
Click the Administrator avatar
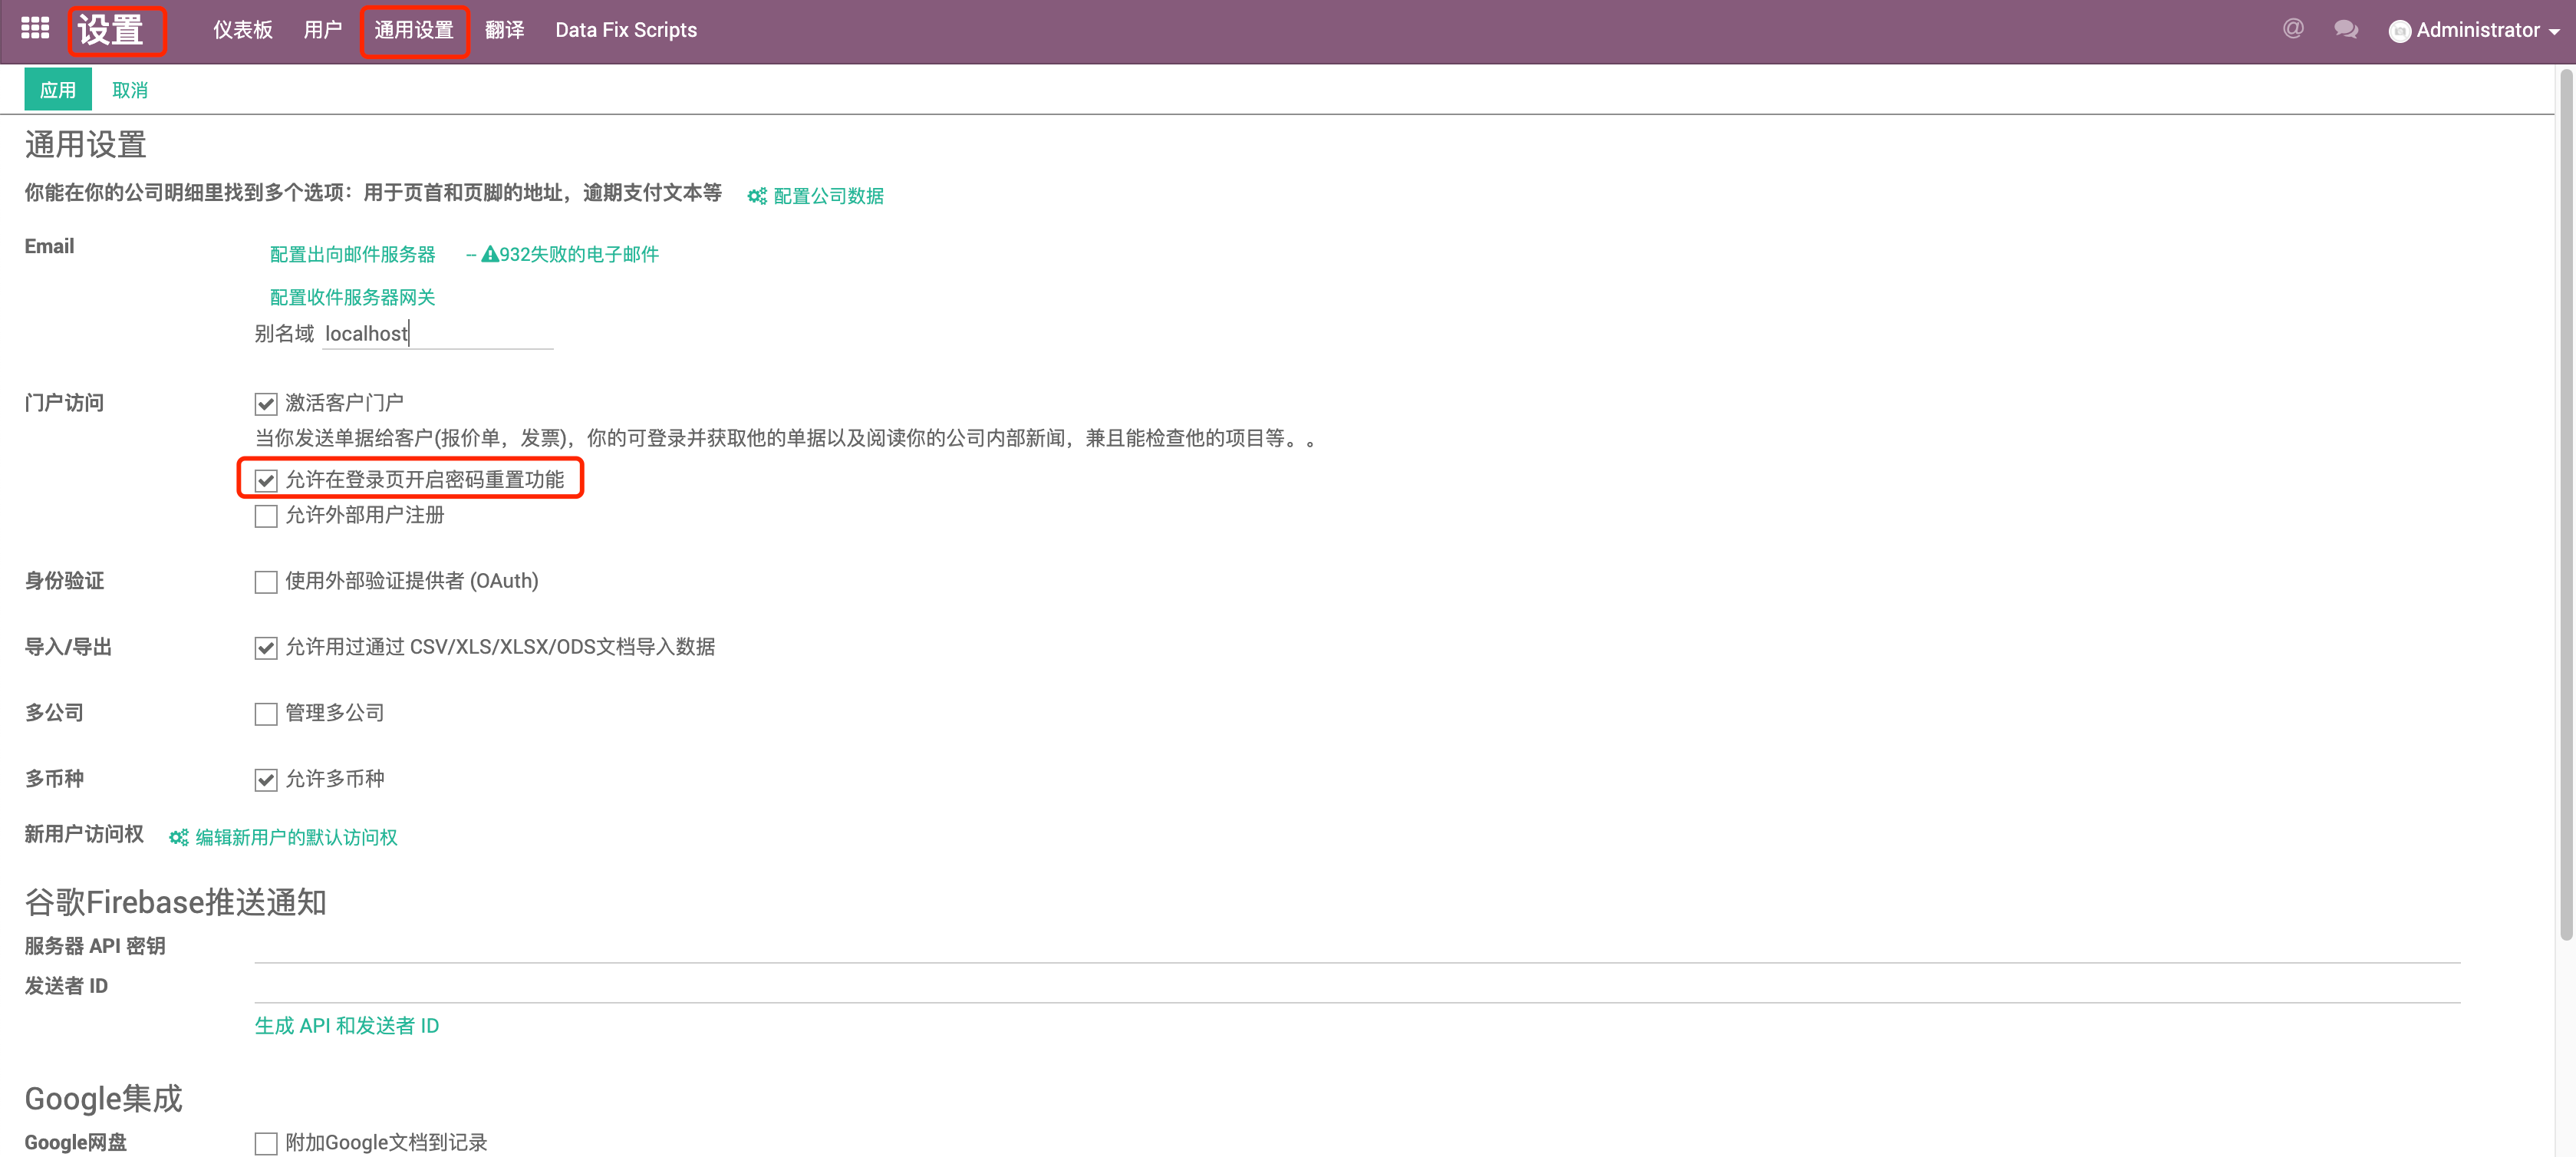pyautogui.click(x=2401, y=30)
